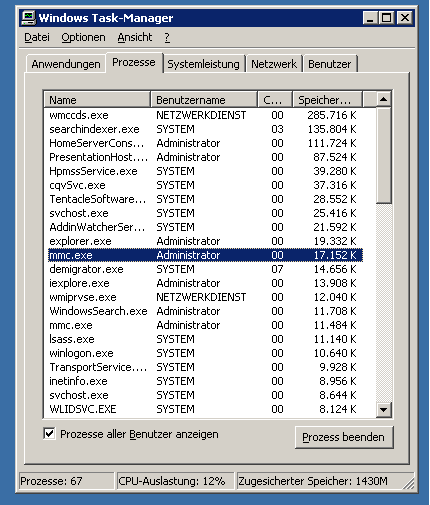Click the scroll up arrow of process list

click(384, 99)
